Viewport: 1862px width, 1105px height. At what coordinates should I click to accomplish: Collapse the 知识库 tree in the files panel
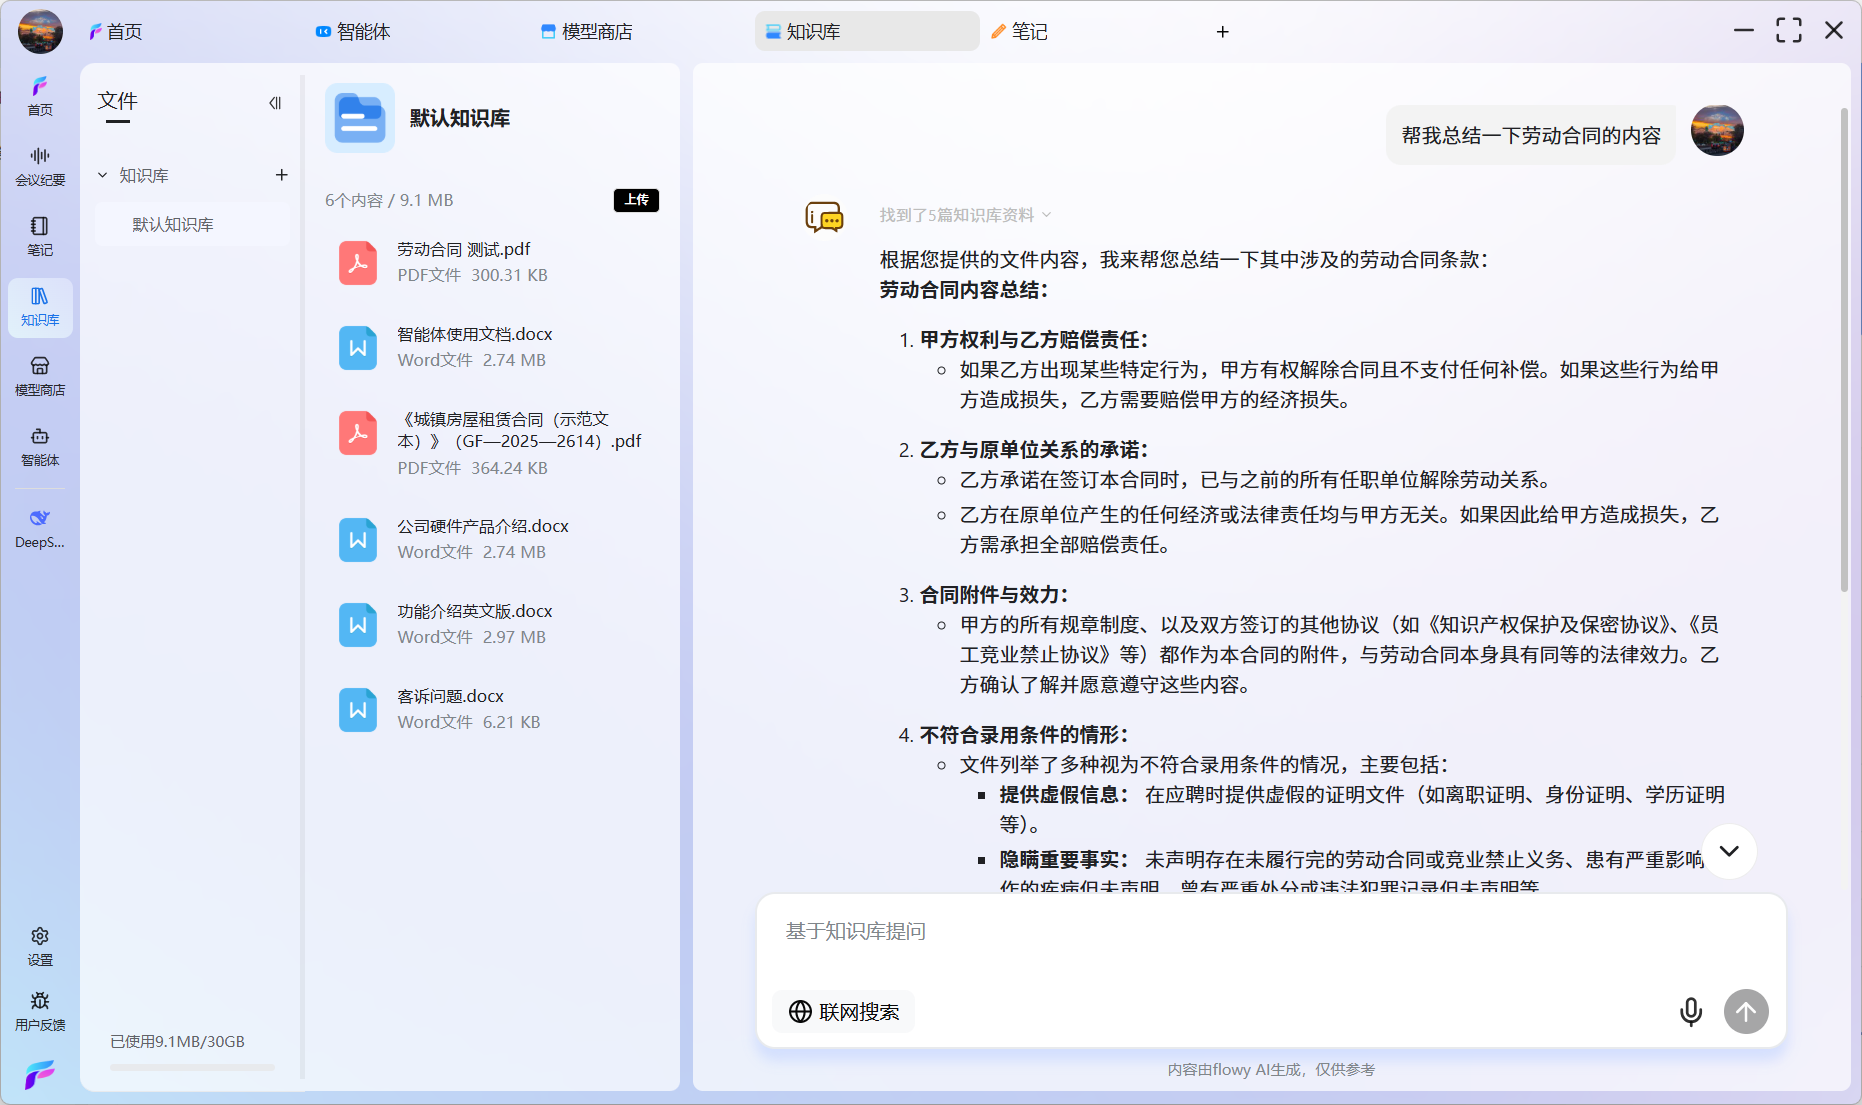coord(102,175)
